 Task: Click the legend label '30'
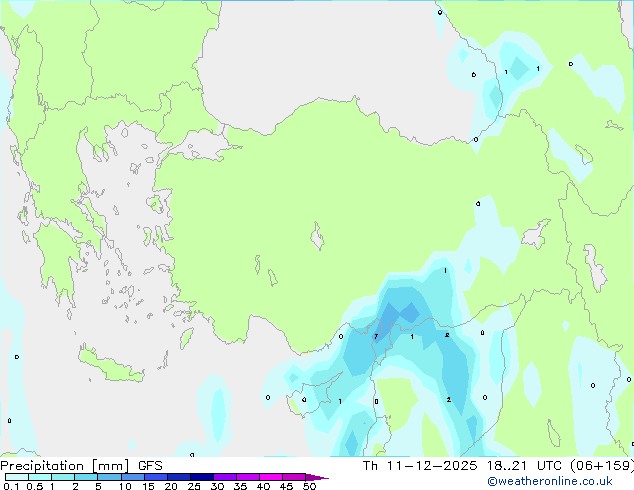(217, 486)
